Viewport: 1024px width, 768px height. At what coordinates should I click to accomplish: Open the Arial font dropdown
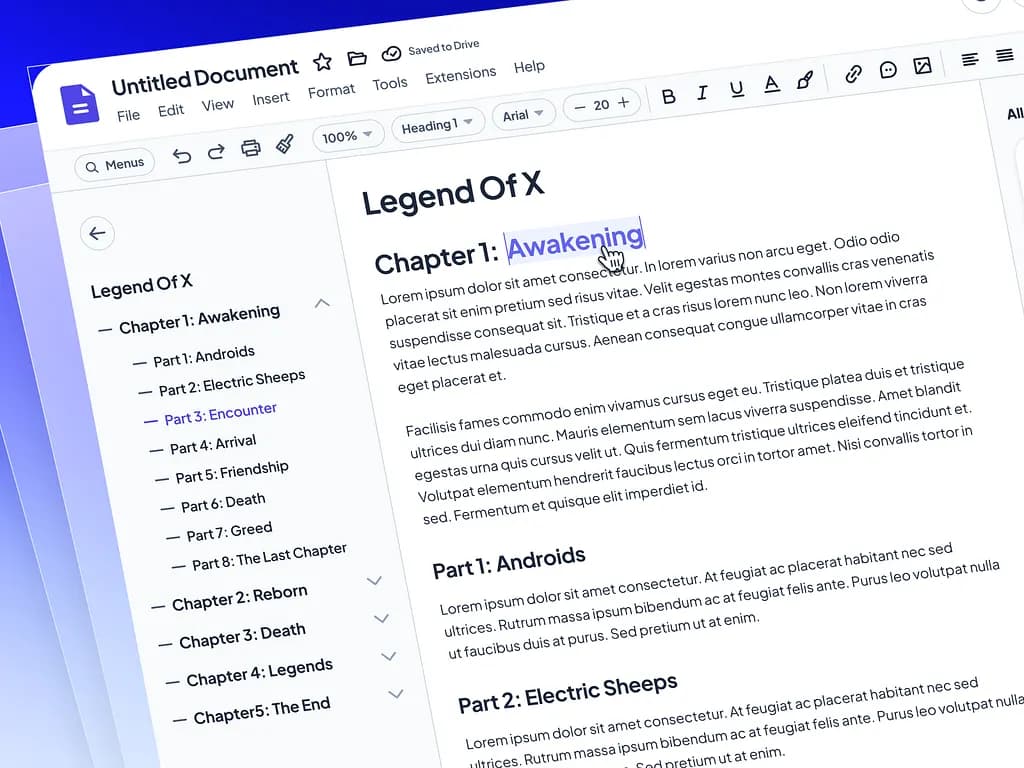coord(522,114)
